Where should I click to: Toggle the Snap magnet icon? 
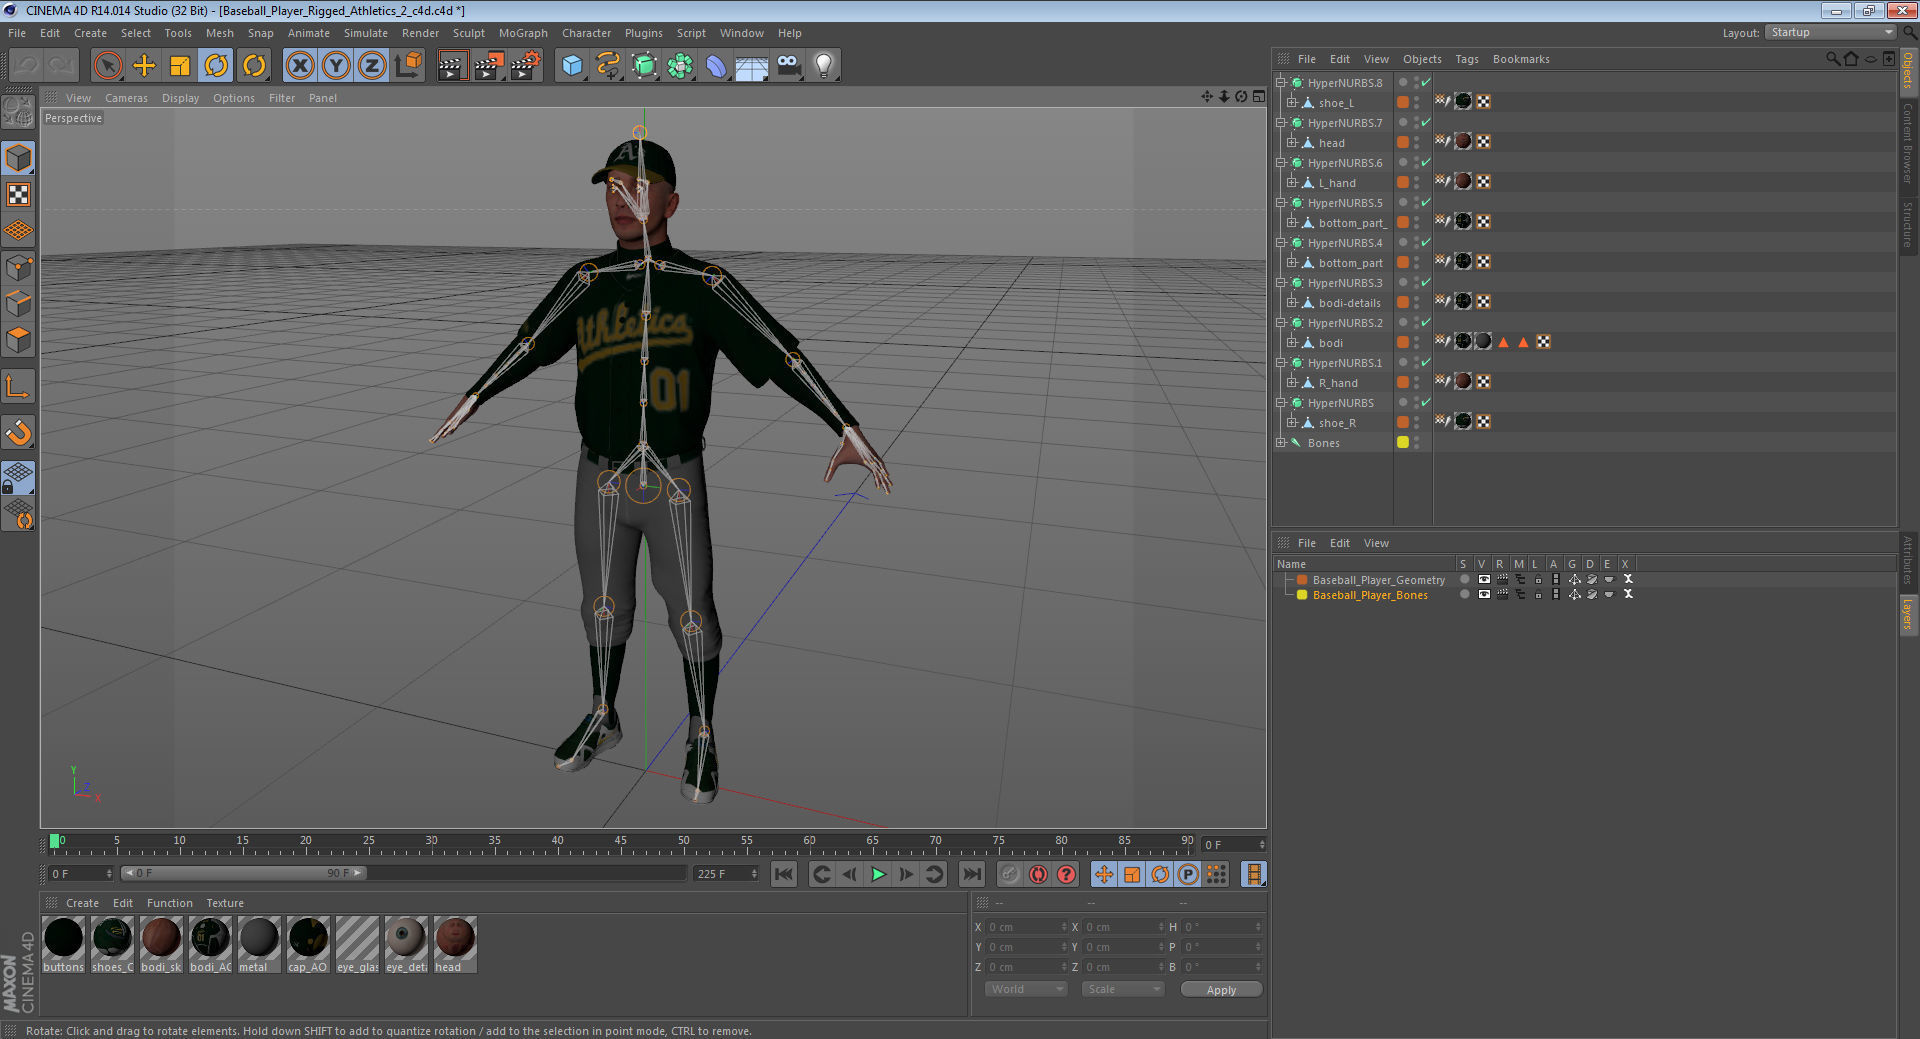click(19, 432)
